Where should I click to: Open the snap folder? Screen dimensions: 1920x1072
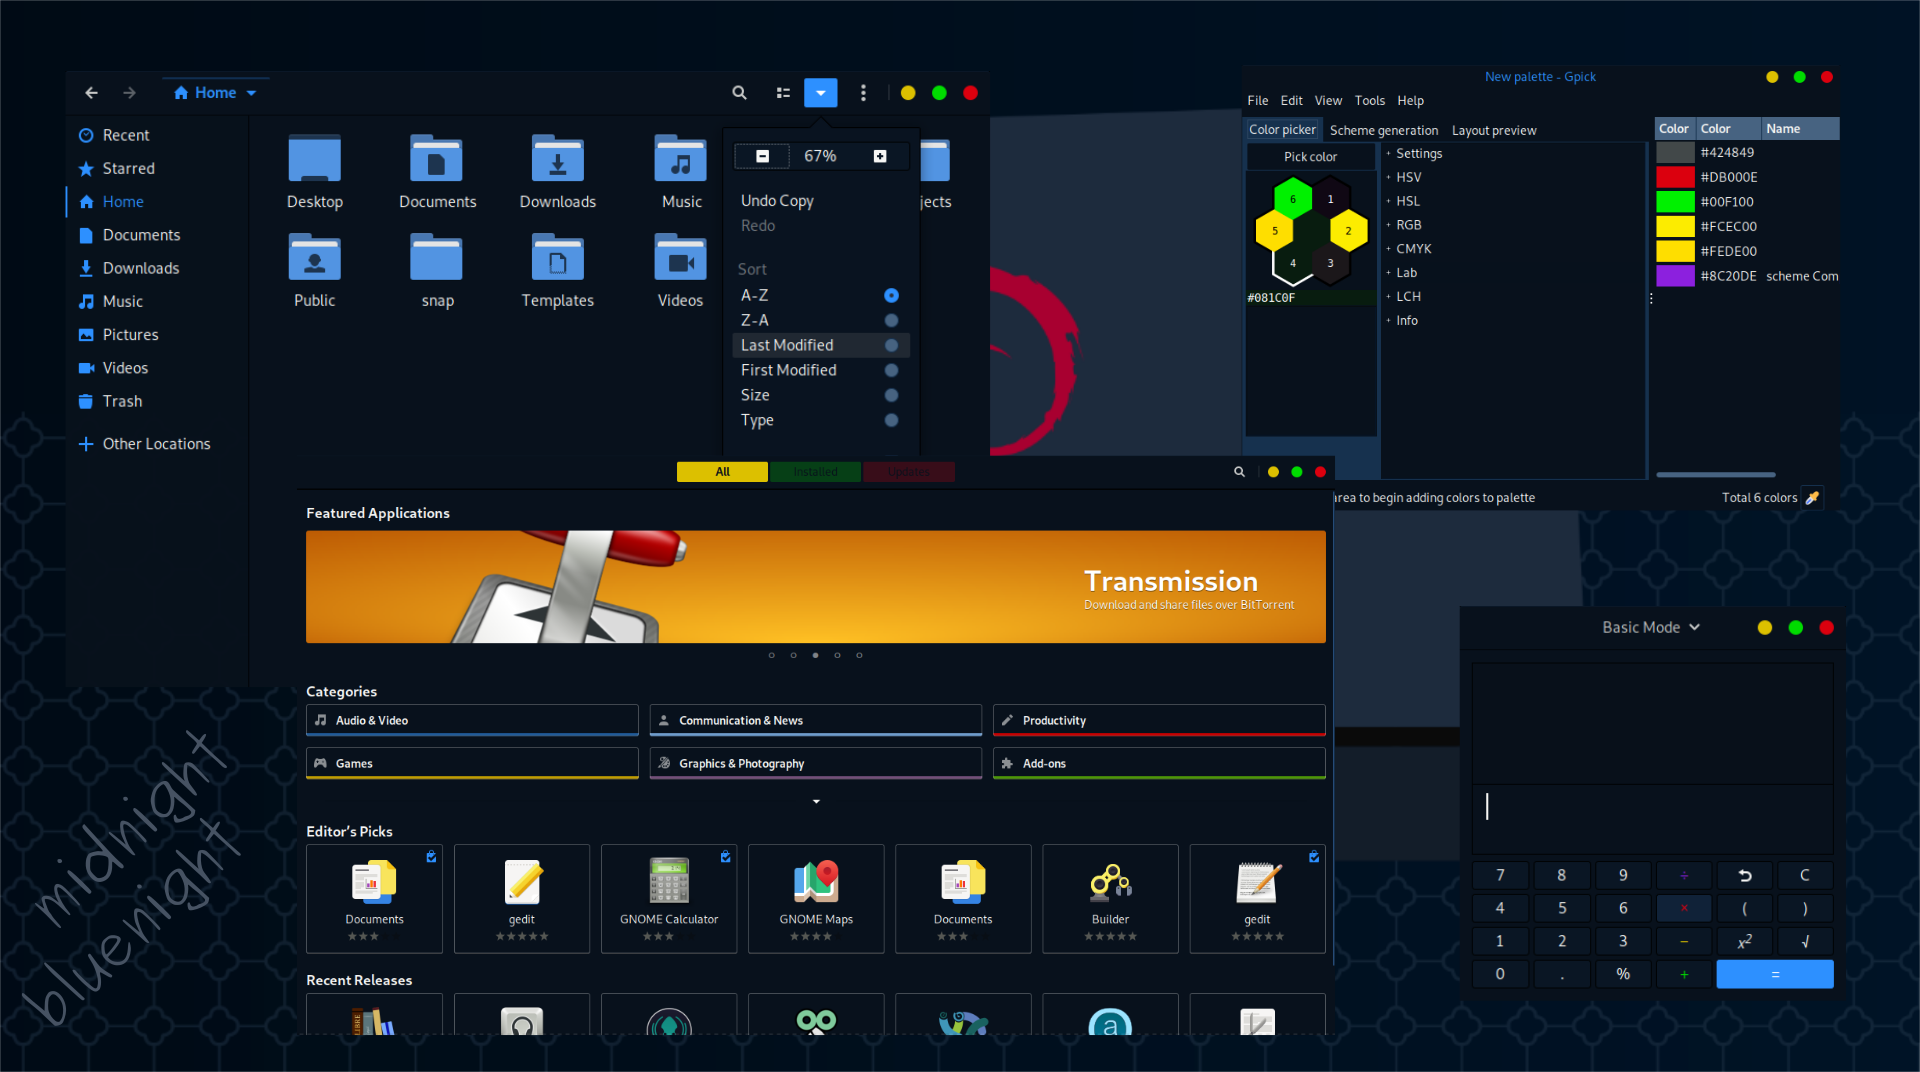[x=437, y=271]
